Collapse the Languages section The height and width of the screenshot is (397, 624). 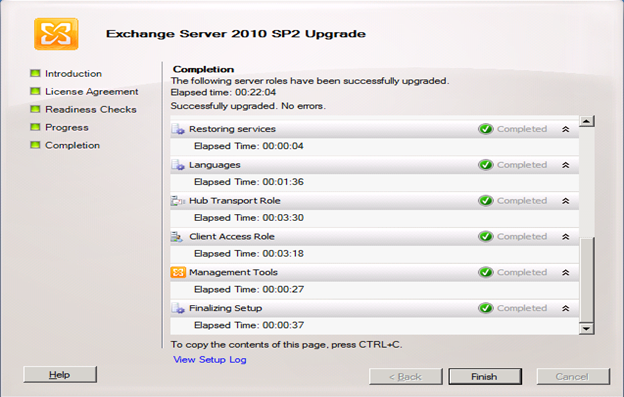566,165
